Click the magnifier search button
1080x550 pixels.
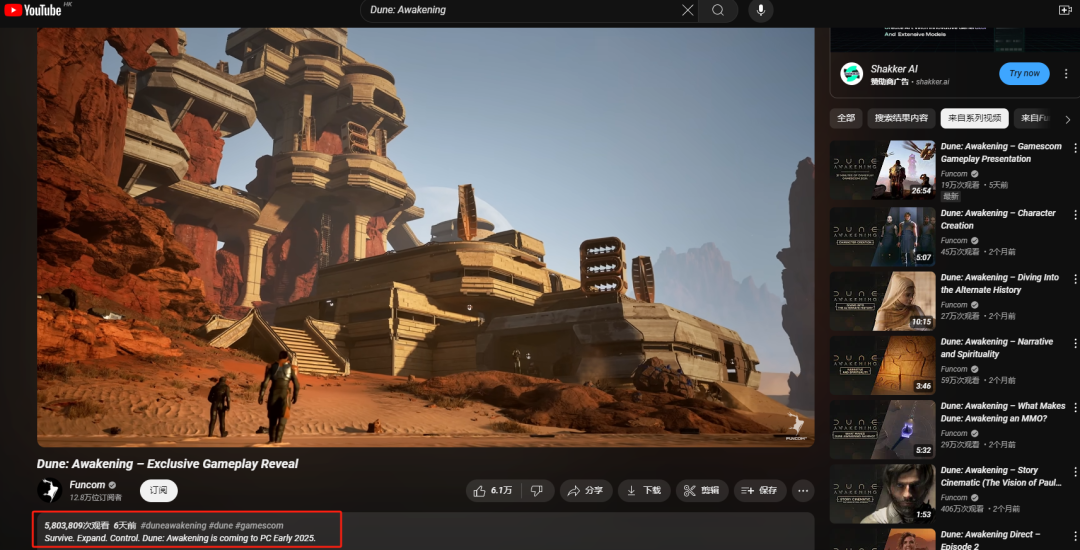coord(718,10)
